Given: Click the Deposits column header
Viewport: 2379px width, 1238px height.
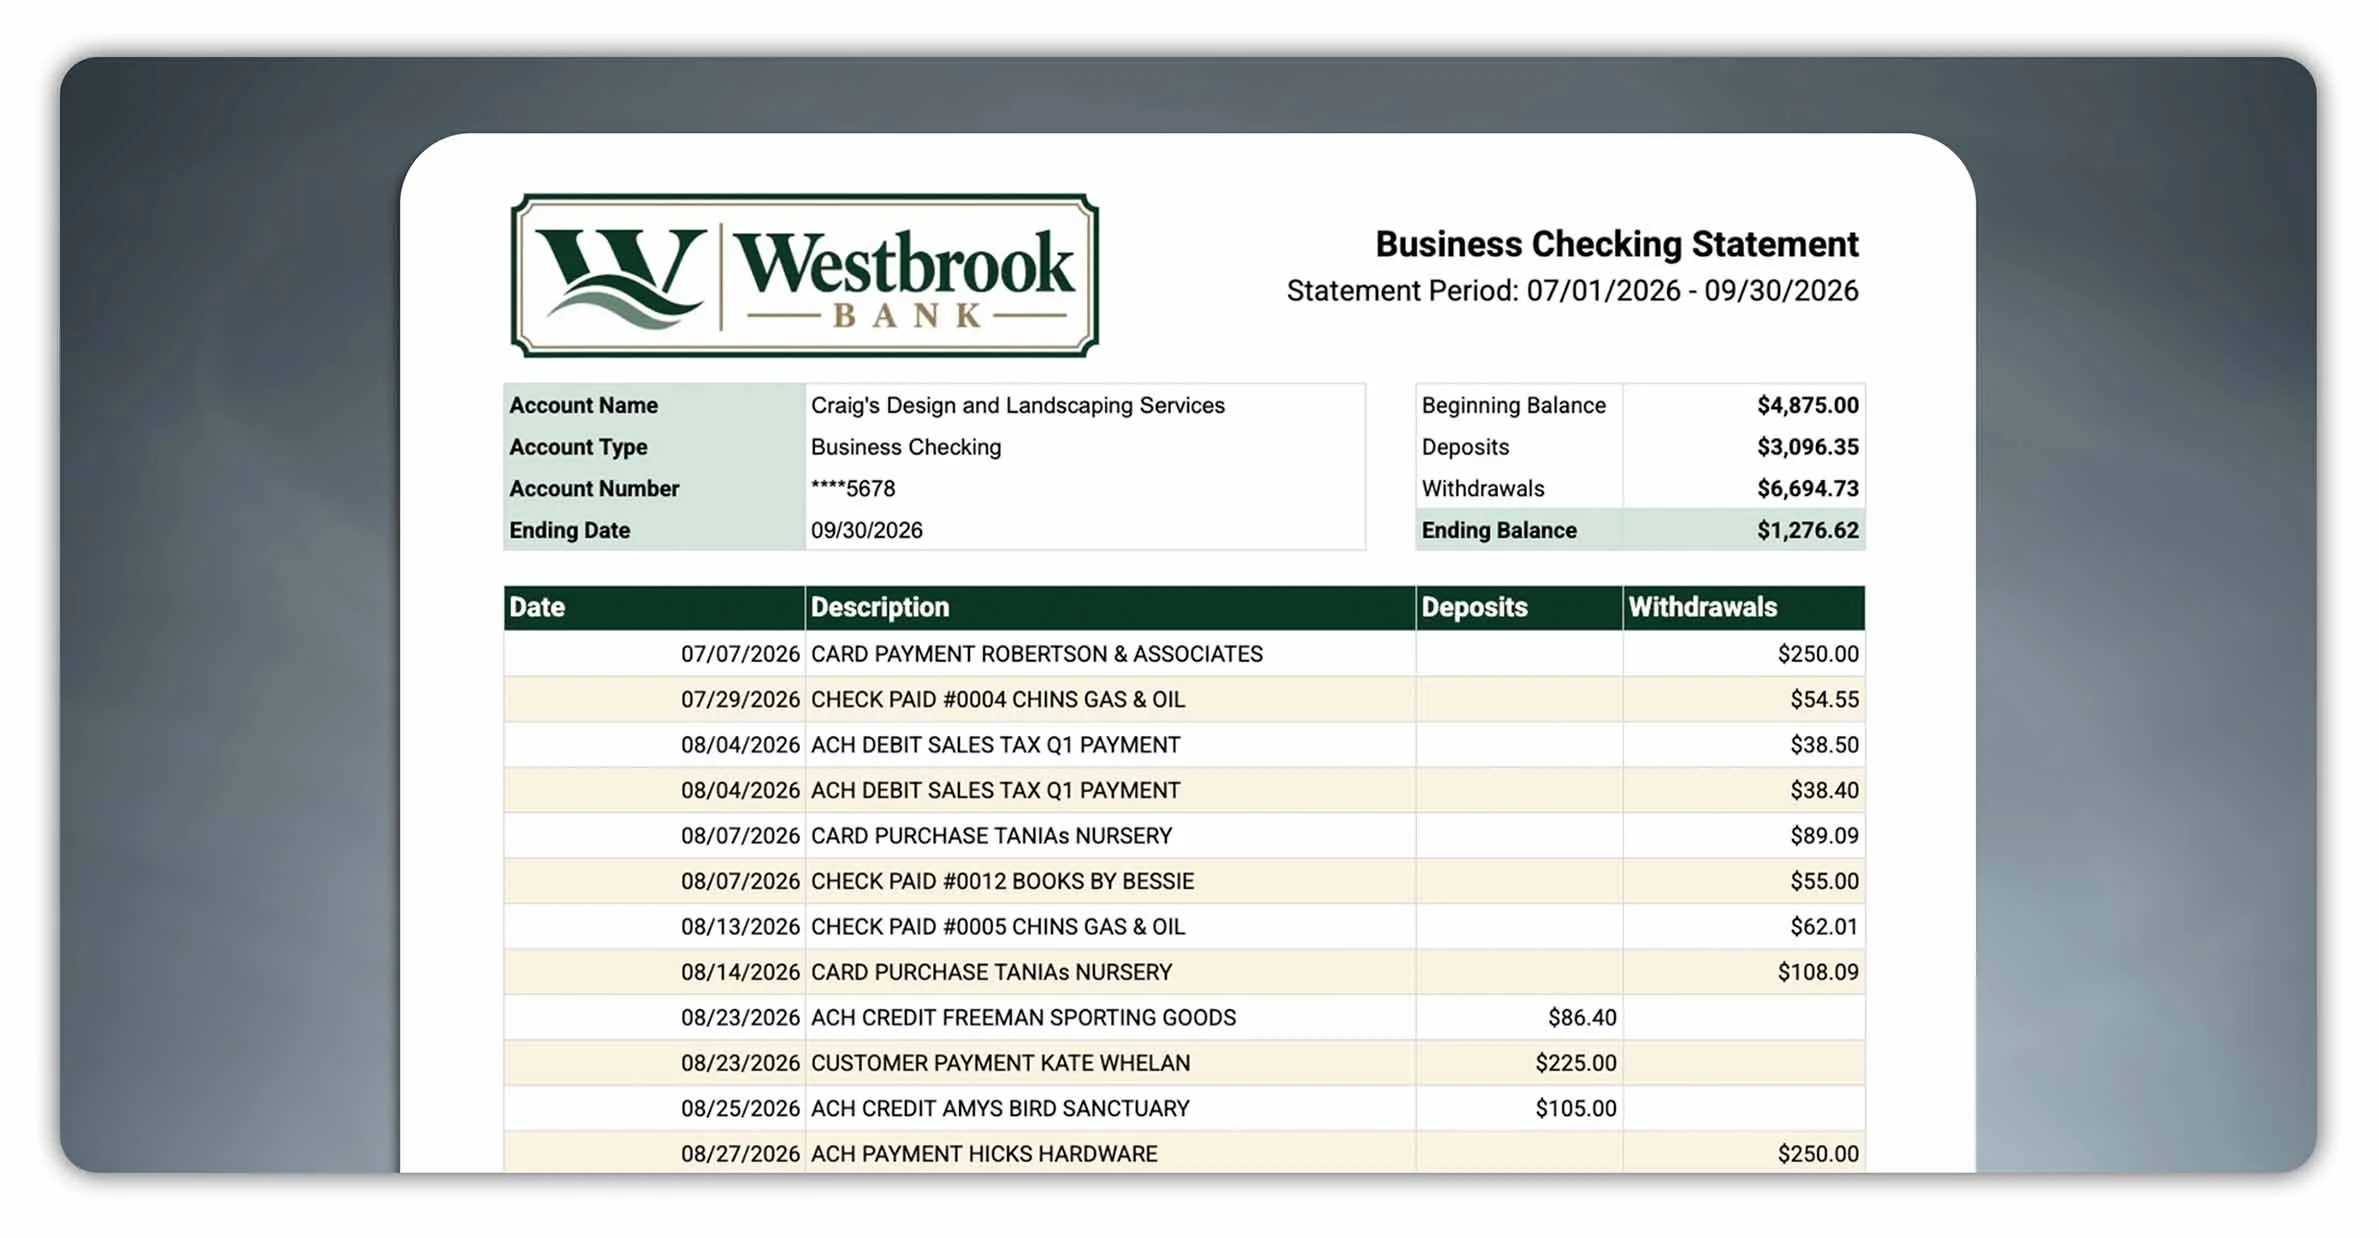Looking at the screenshot, I should pyautogui.click(x=1519, y=607).
